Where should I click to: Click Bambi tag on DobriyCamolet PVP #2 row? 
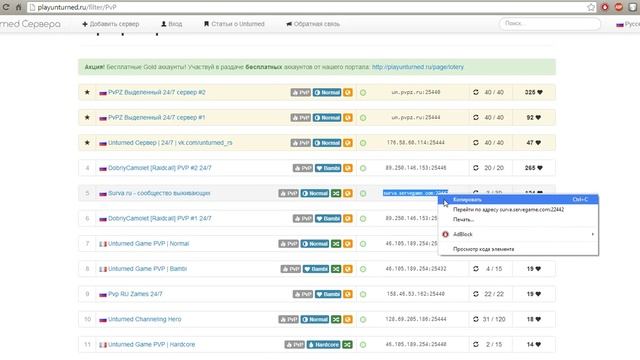pos(328,168)
